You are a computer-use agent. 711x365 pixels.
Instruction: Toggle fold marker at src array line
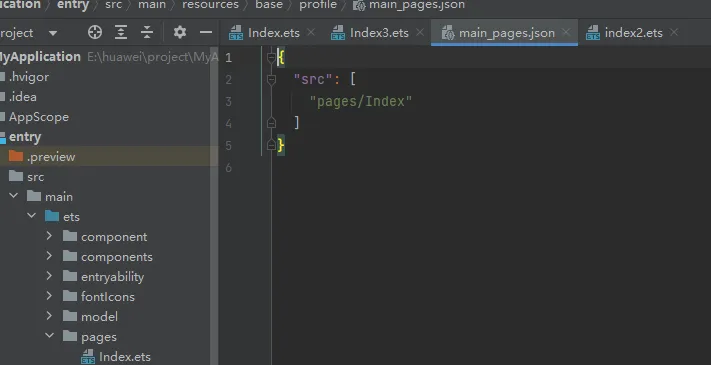271,80
